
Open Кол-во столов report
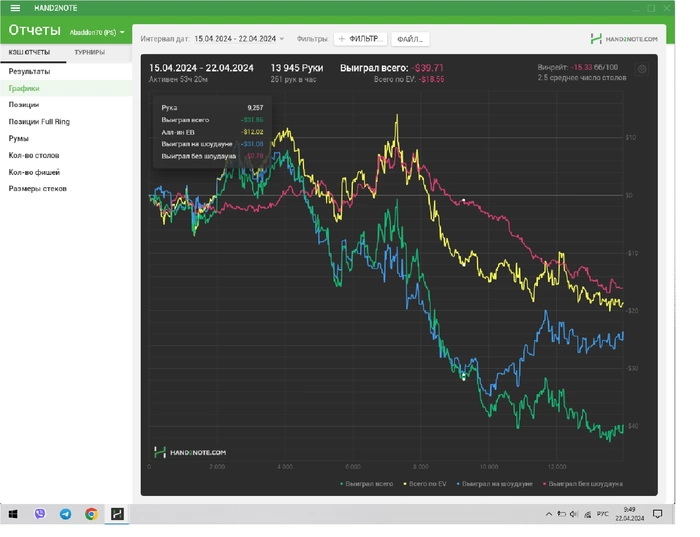click(x=66, y=155)
